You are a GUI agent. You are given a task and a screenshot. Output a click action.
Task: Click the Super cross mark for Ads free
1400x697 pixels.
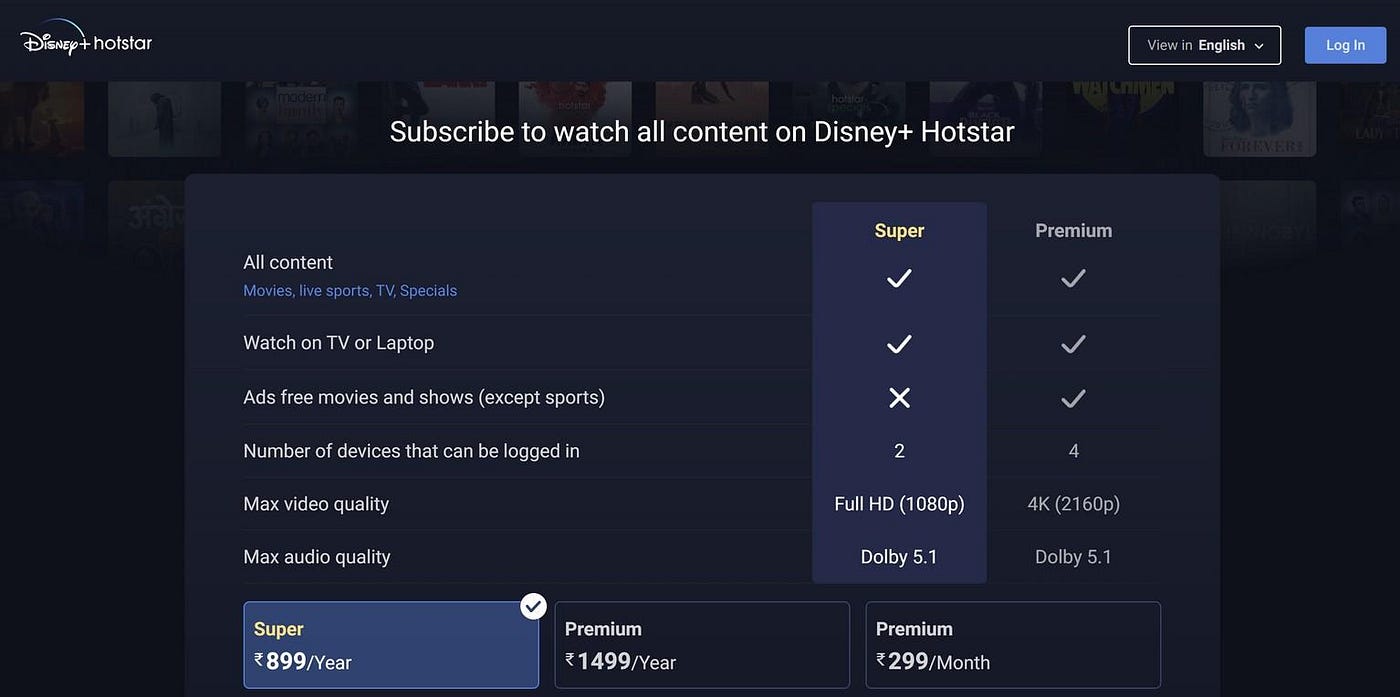coord(899,398)
